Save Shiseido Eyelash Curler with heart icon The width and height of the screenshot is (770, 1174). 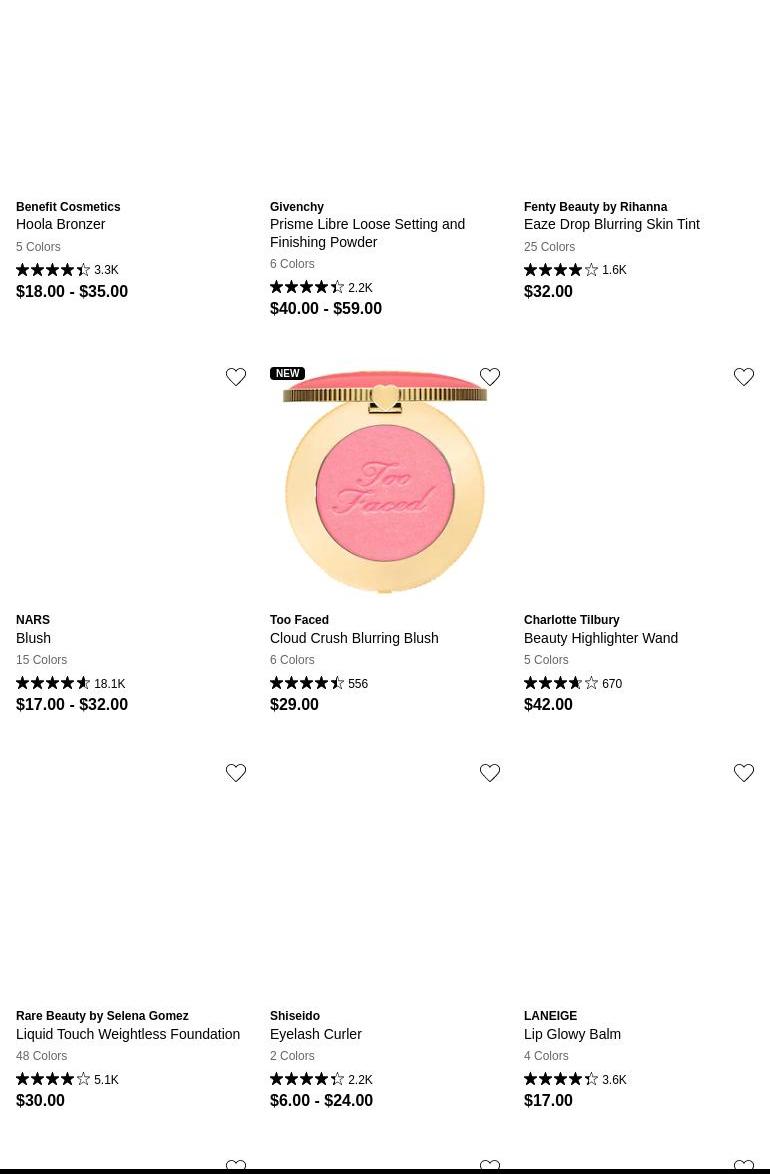(x=490, y=773)
